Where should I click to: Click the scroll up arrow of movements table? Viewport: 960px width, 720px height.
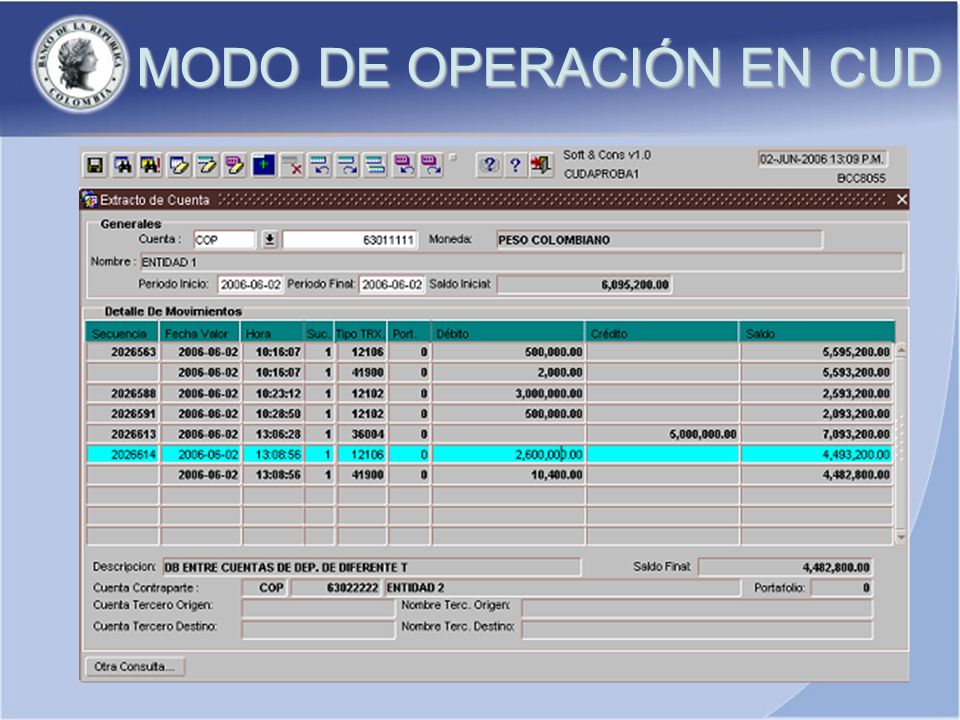pyautogui.click(x=901, y=351)
